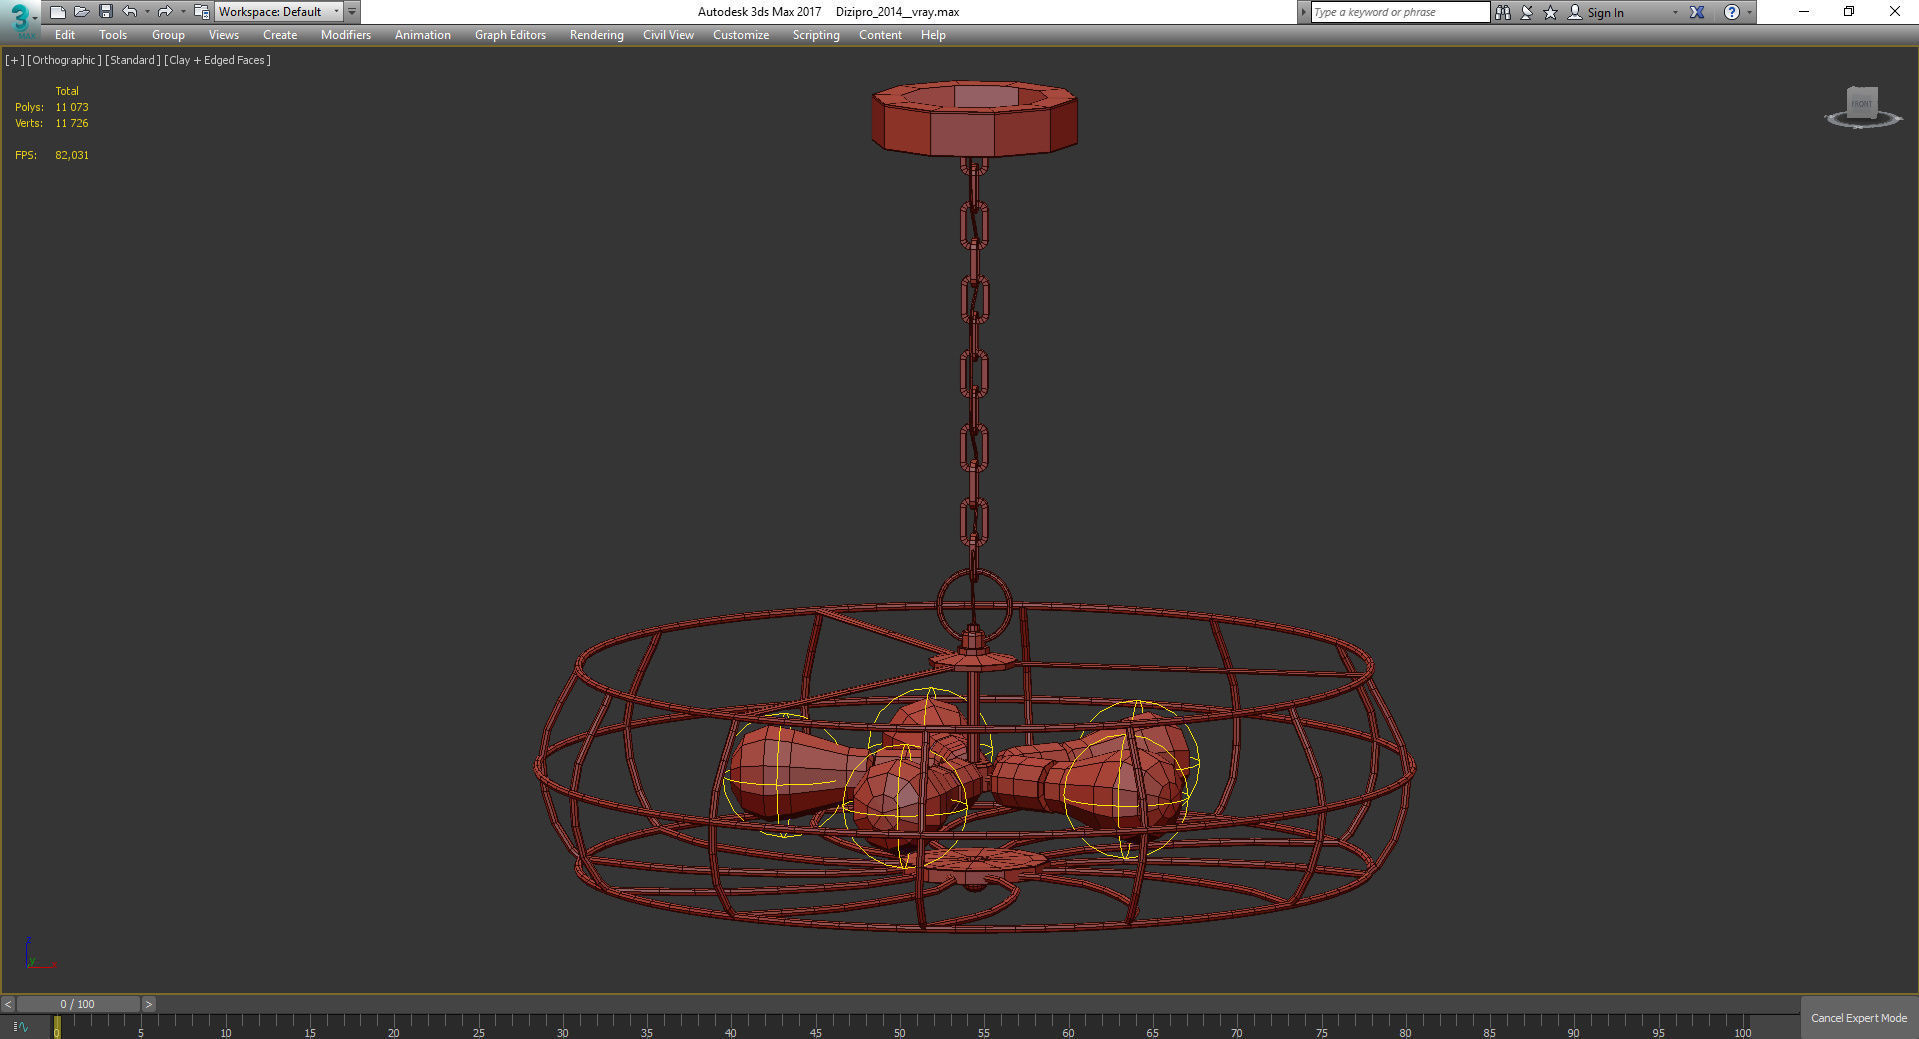Expand the redo history dropdown arrow
Screen dimensions: 1919x1039
pos(183,12)
